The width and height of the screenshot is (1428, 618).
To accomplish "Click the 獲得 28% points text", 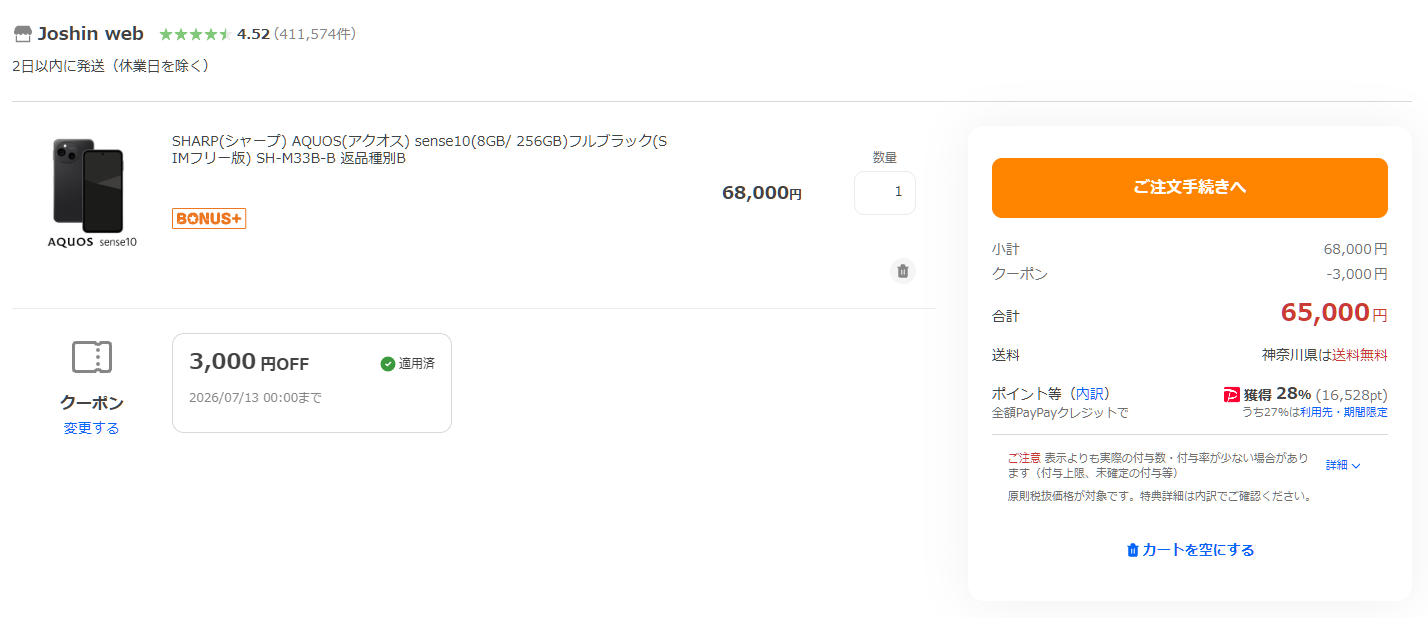I will coord(1277,394).
